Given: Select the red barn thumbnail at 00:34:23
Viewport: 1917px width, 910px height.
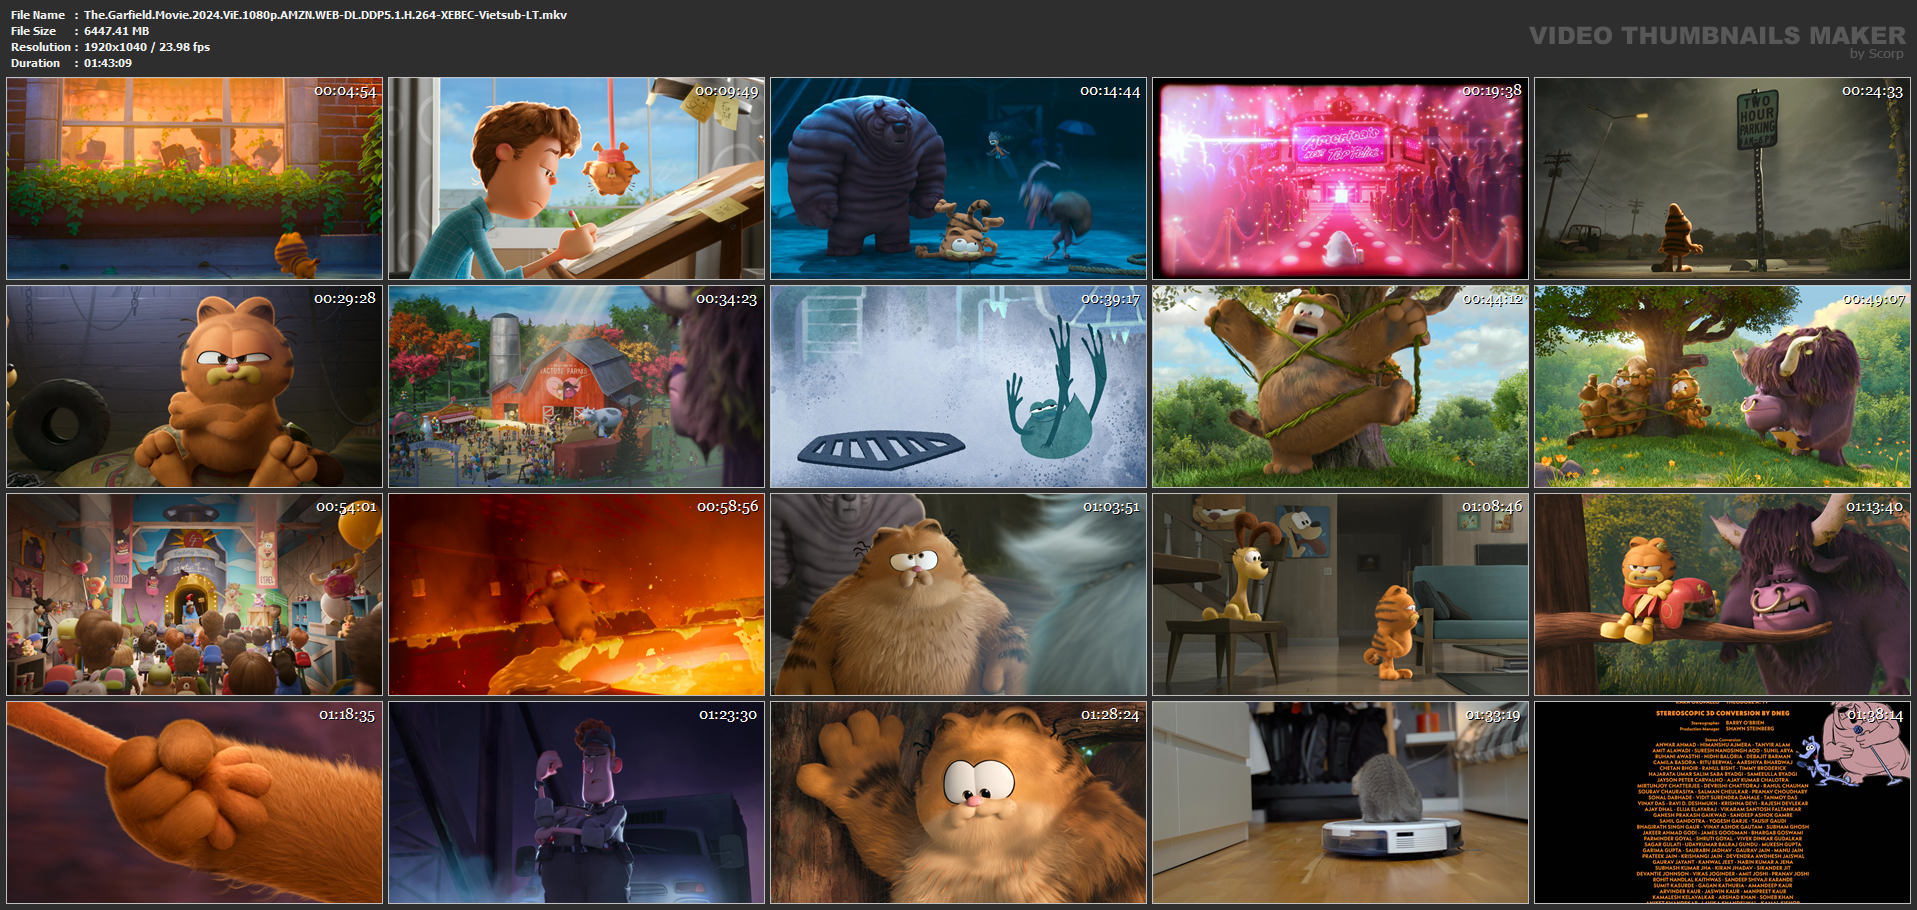Looking at the screenshot, I should (576, 386).
